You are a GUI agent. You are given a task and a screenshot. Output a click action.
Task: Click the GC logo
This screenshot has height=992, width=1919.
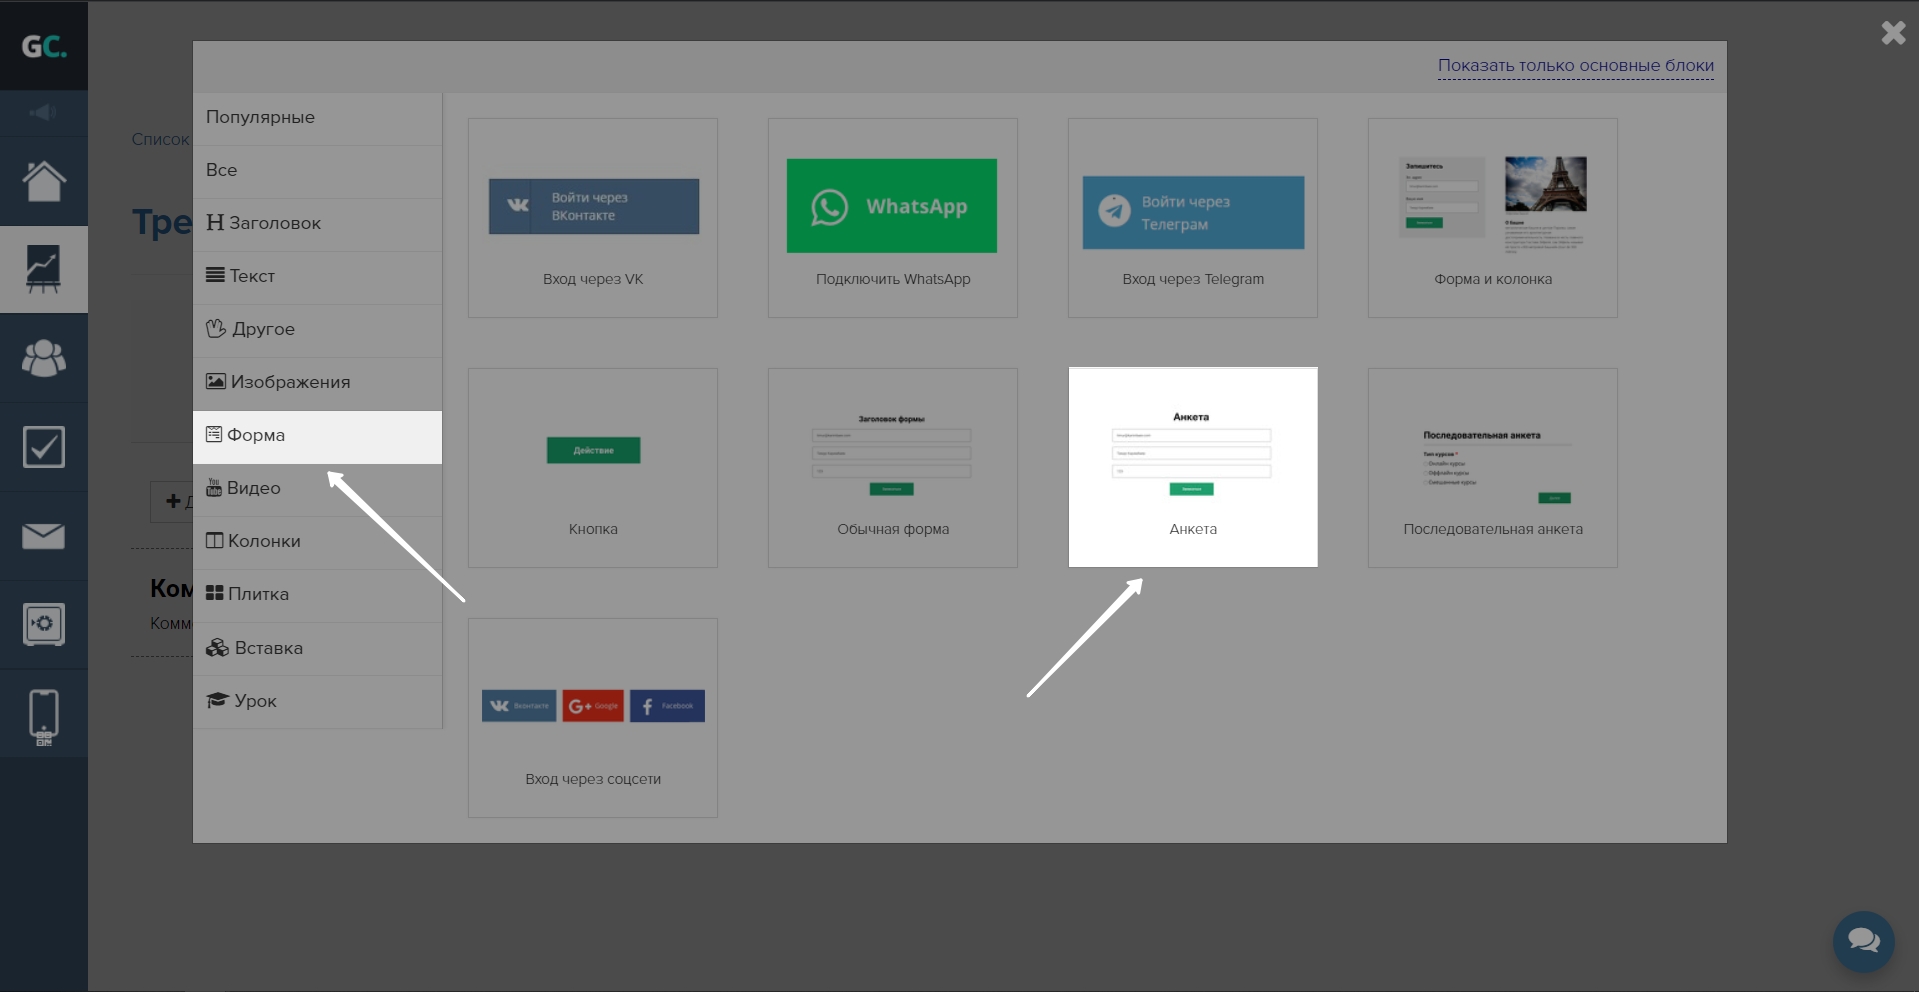(x=44, y=46)
